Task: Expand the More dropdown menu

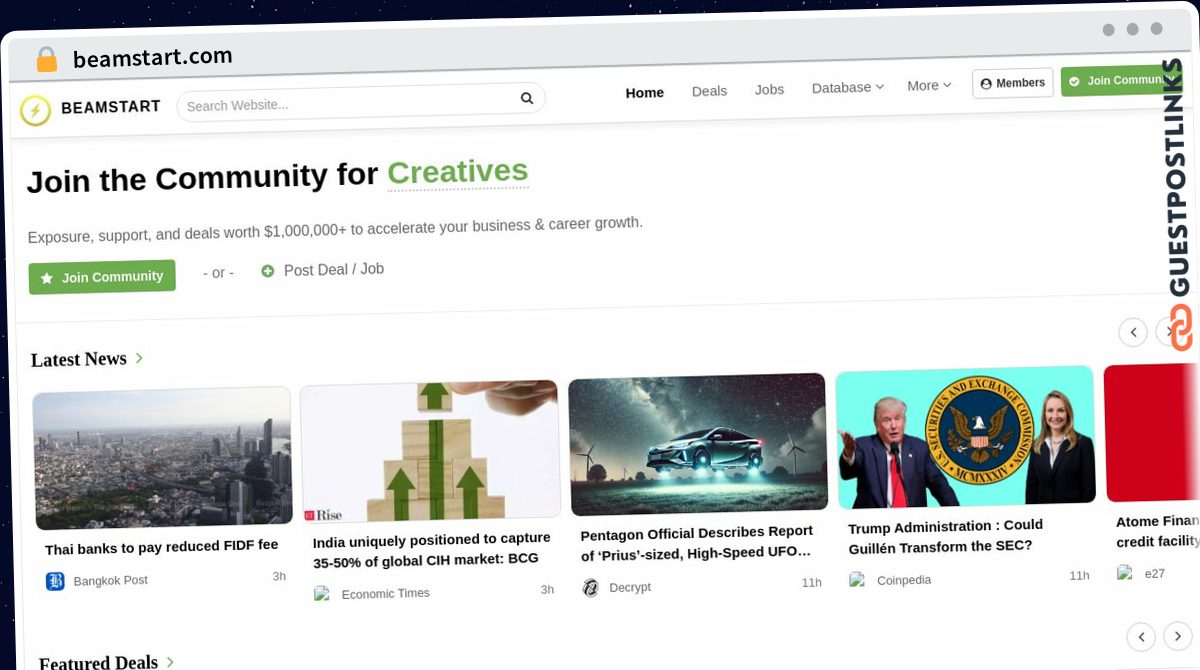Action: tap(929, 86)
